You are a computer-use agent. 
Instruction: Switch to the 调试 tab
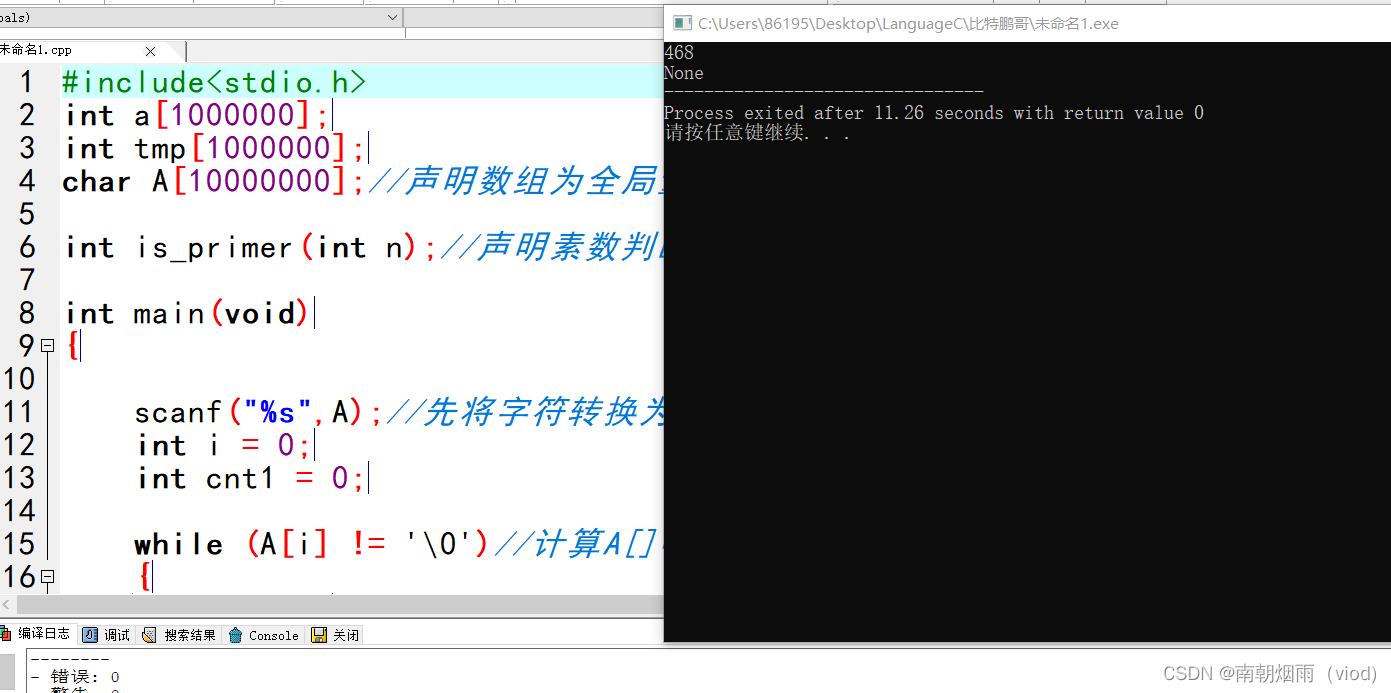[x=107, y=635]
